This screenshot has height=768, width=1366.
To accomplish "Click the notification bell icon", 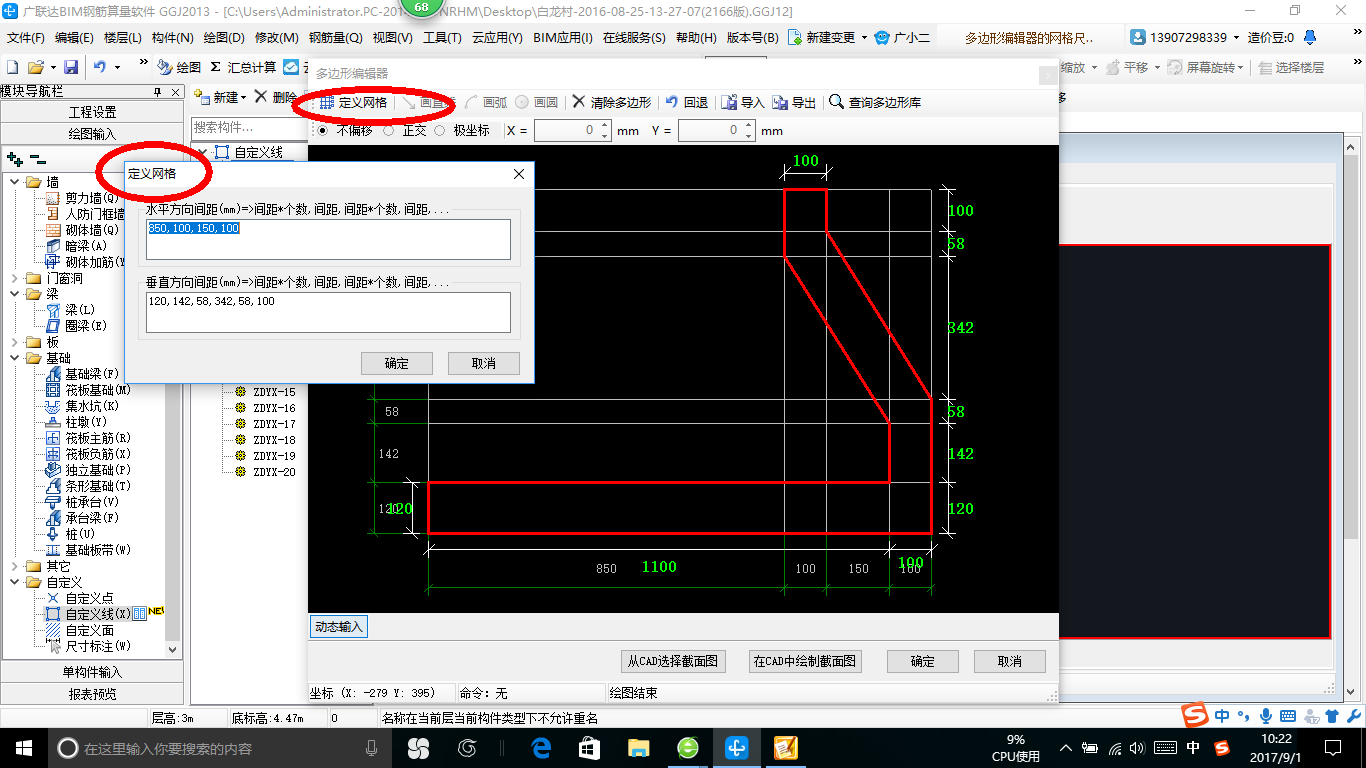I will (1311, 37).
